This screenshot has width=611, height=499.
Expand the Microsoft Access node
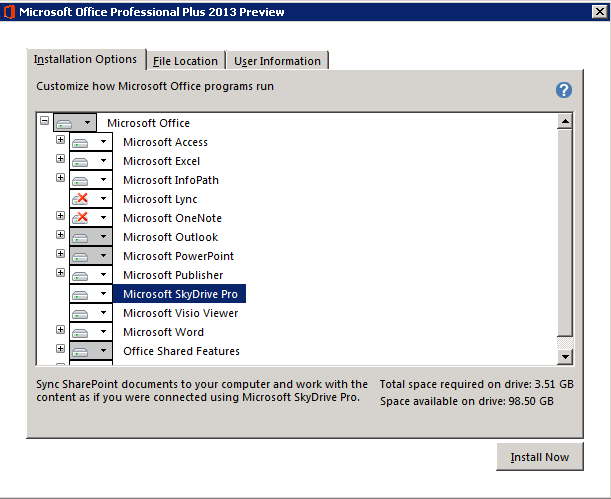[60, 139]
